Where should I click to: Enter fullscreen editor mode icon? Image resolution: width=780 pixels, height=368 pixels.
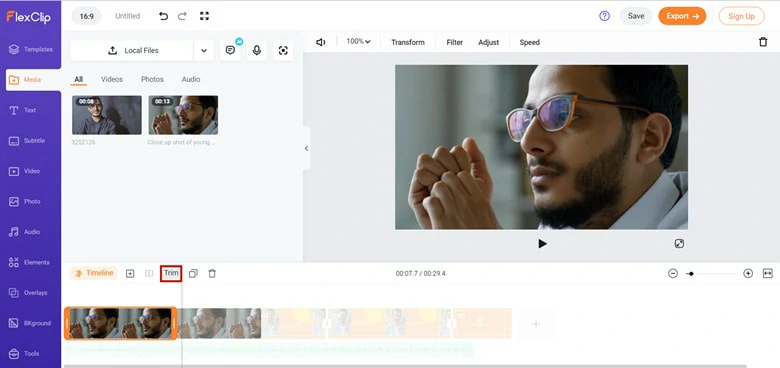point(204,16)
